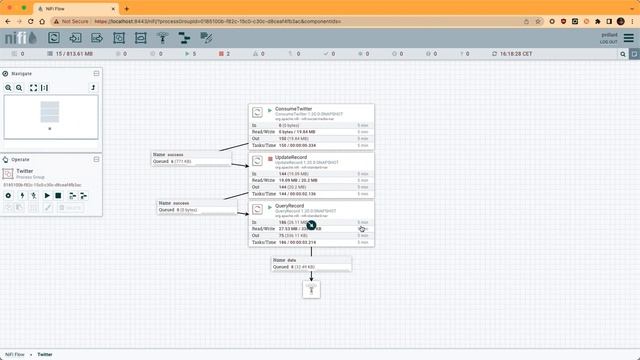Click the UpdateRecord stopped status indicator
The height and width of the screenshot is (360, 640).
click(270, 158)
